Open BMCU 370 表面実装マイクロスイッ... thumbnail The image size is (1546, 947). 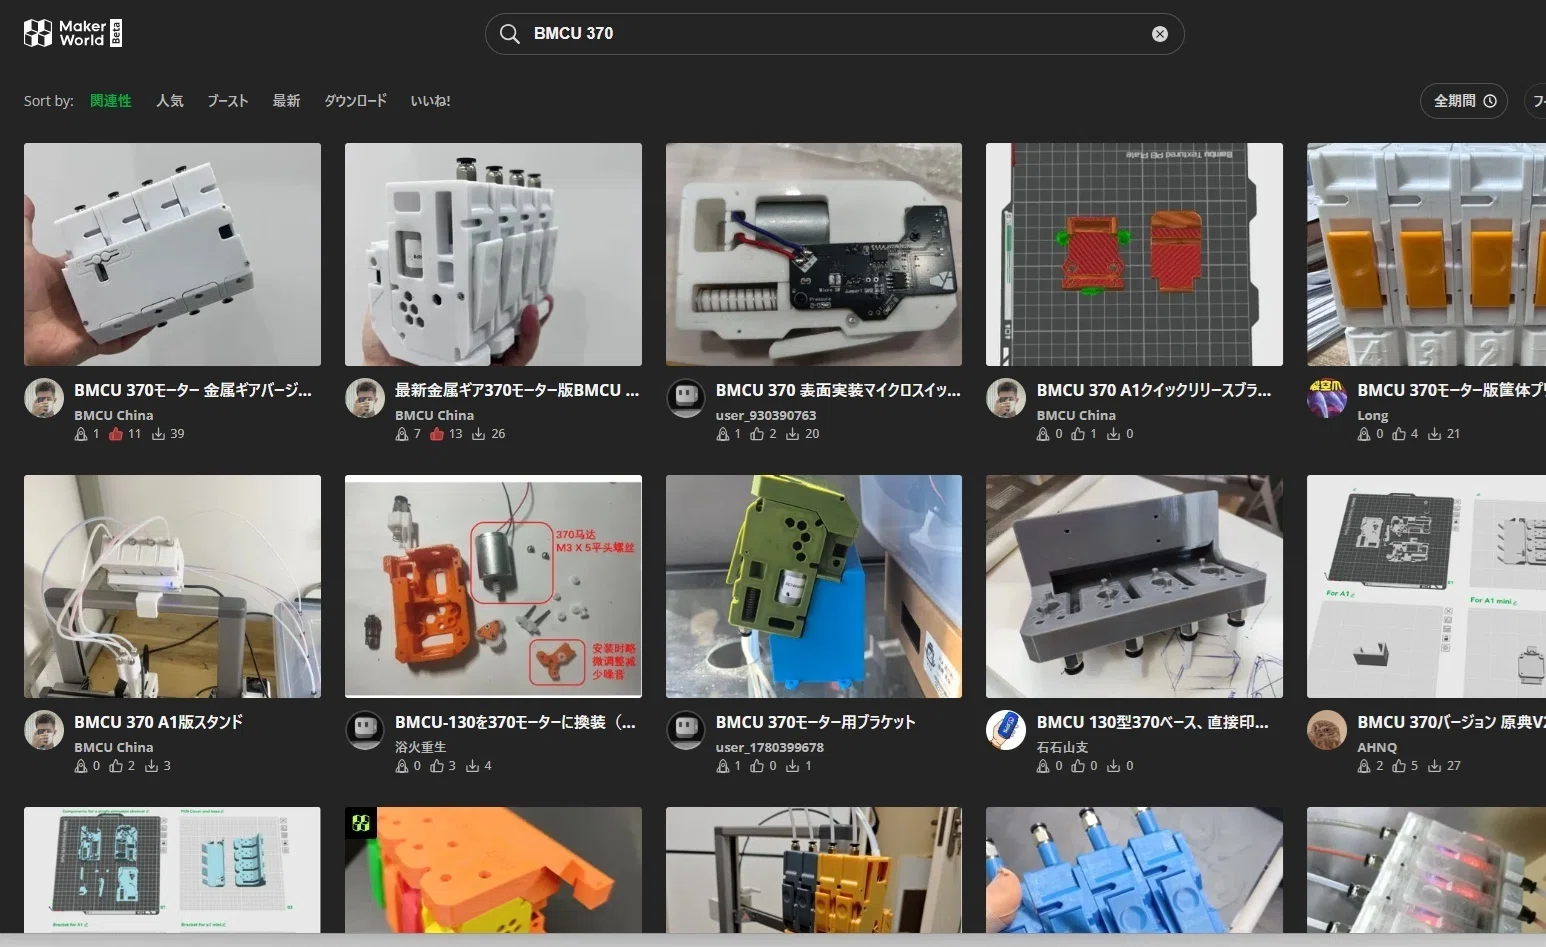tap(814, 254)
